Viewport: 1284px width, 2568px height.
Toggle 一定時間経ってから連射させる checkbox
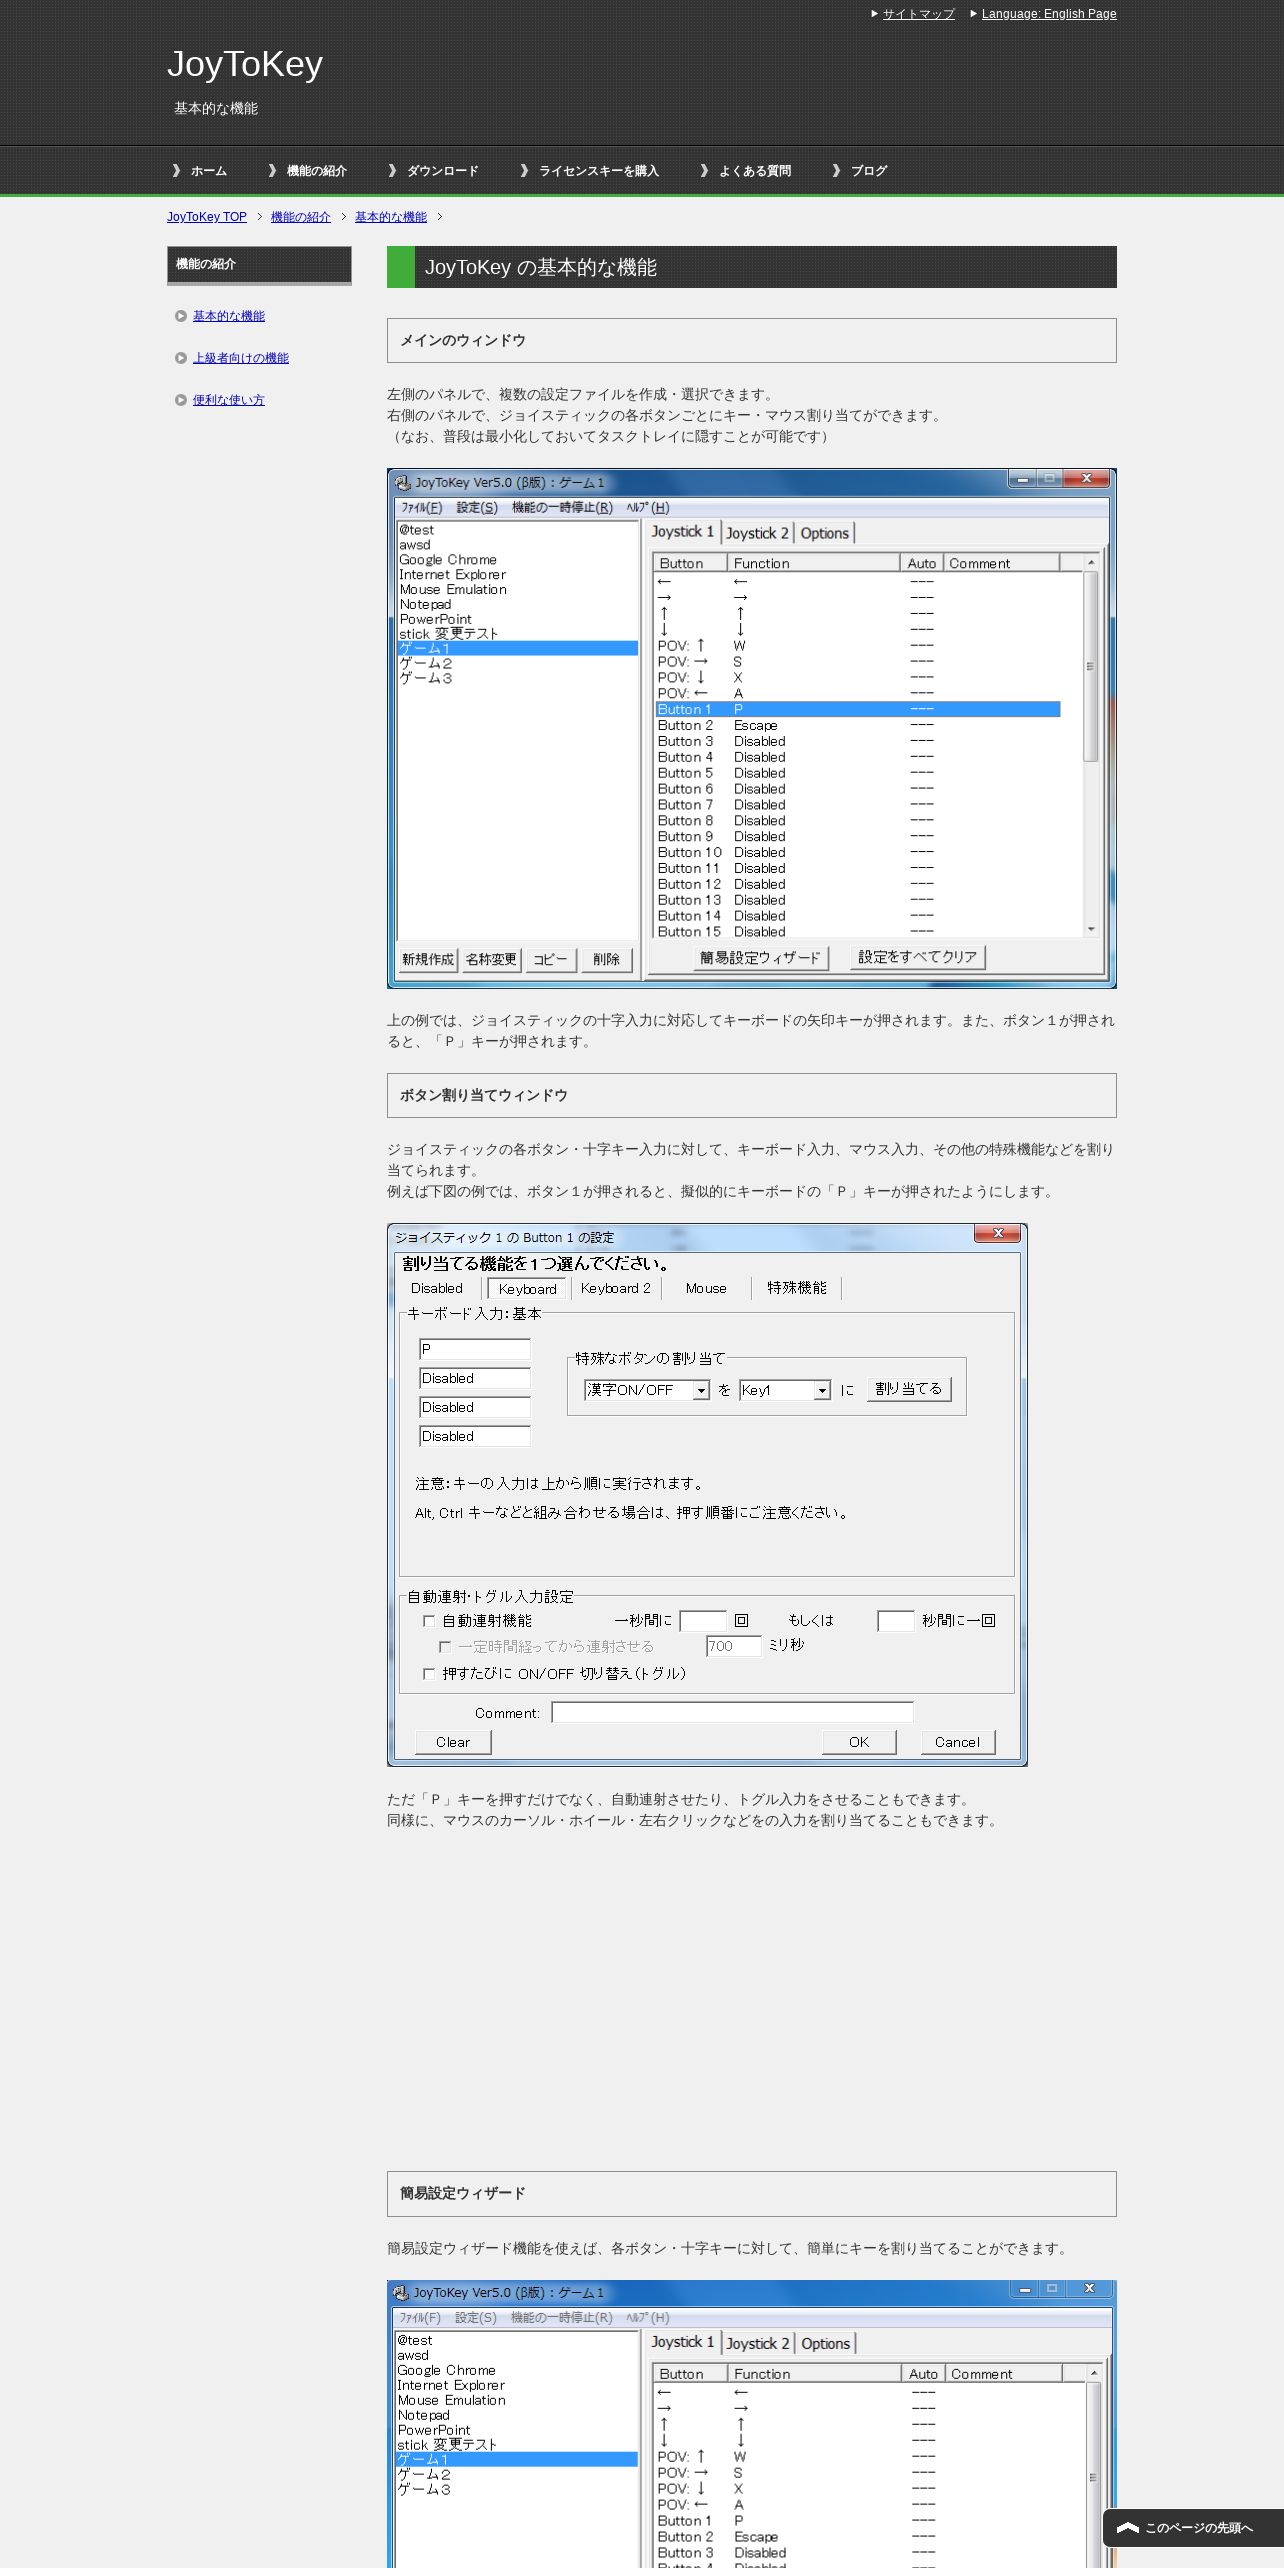(445, 1647)
